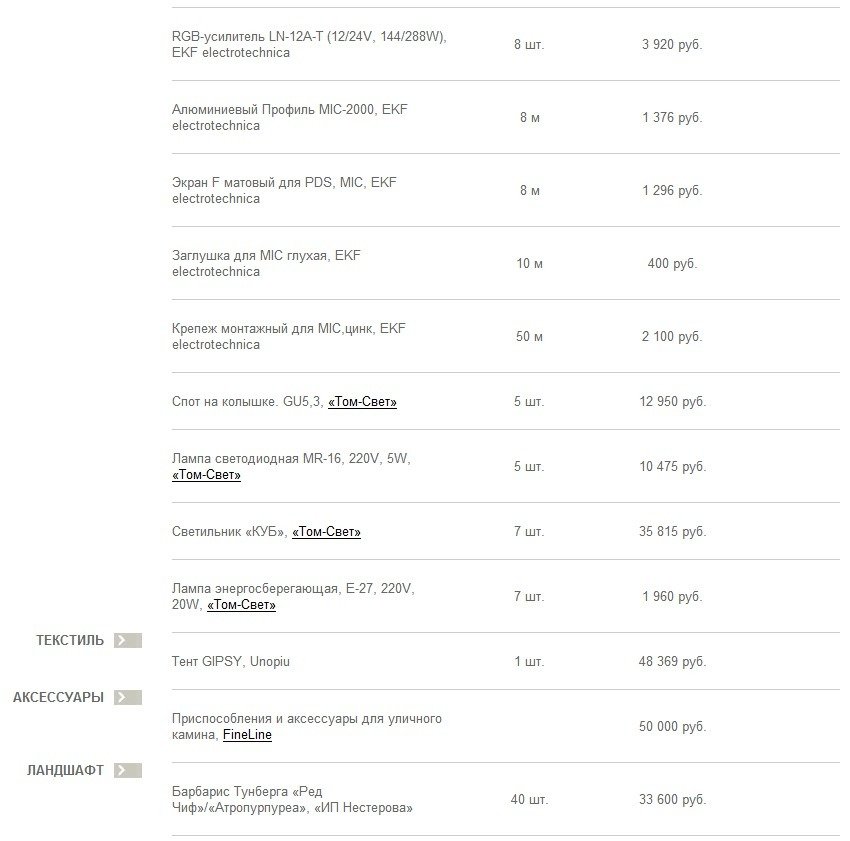Click the Заглушка для MIC глухая item
Viewport: 850px width, 841px height.
click(x=266, y=264)
